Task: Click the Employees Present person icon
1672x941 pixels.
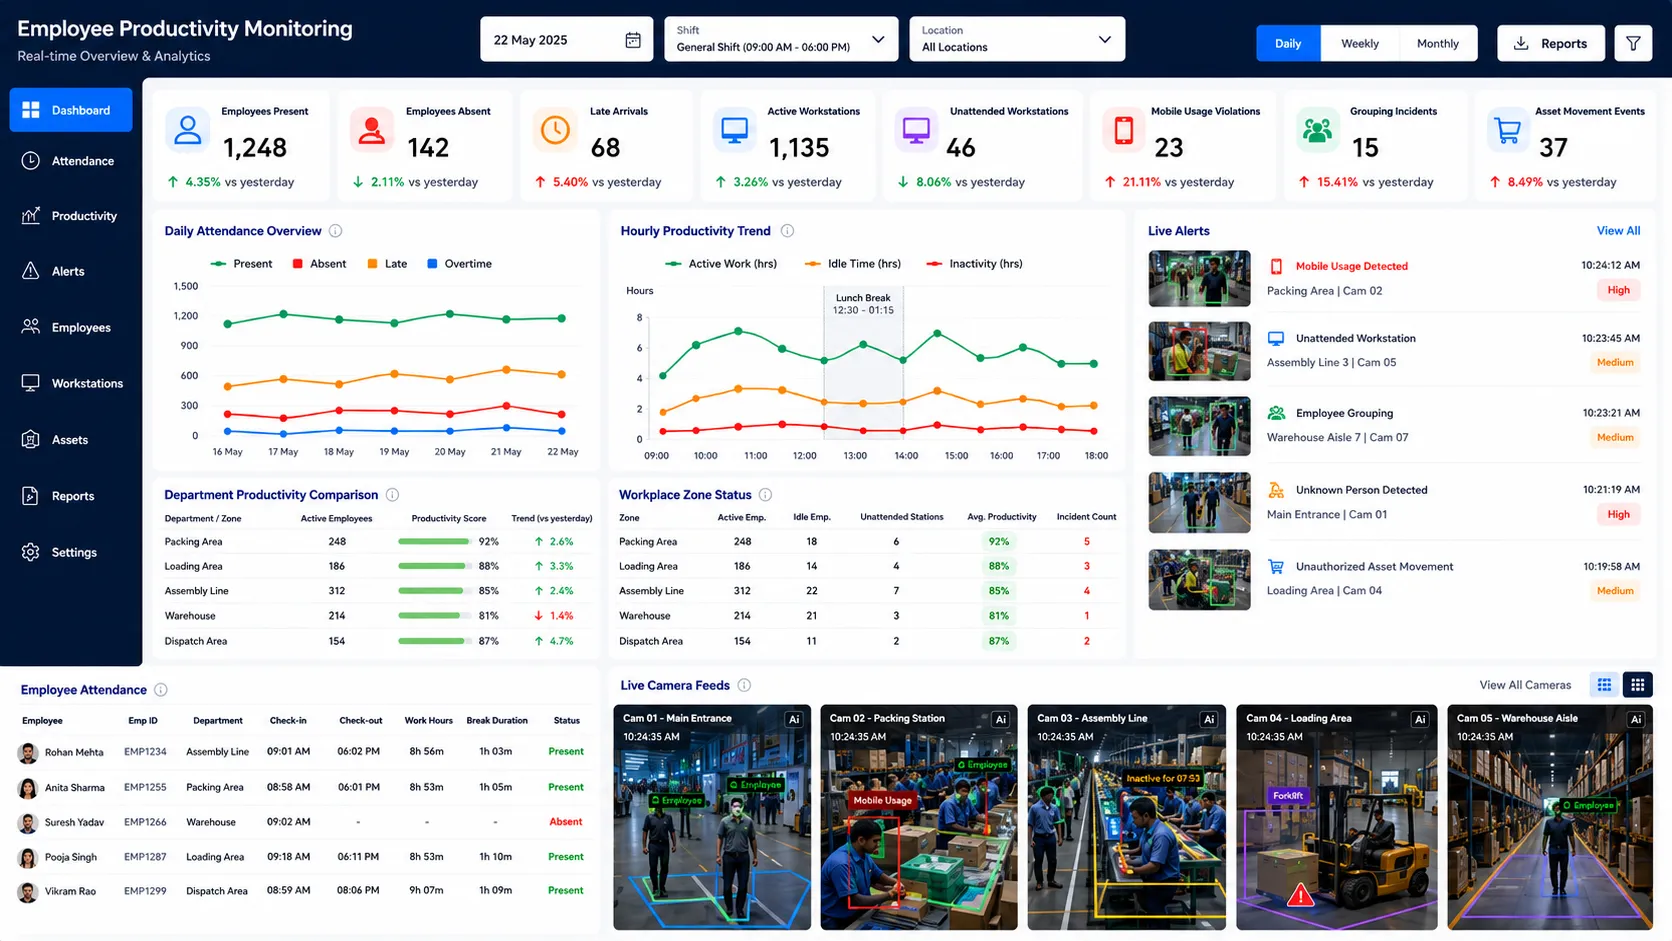Action: [187, 130]
